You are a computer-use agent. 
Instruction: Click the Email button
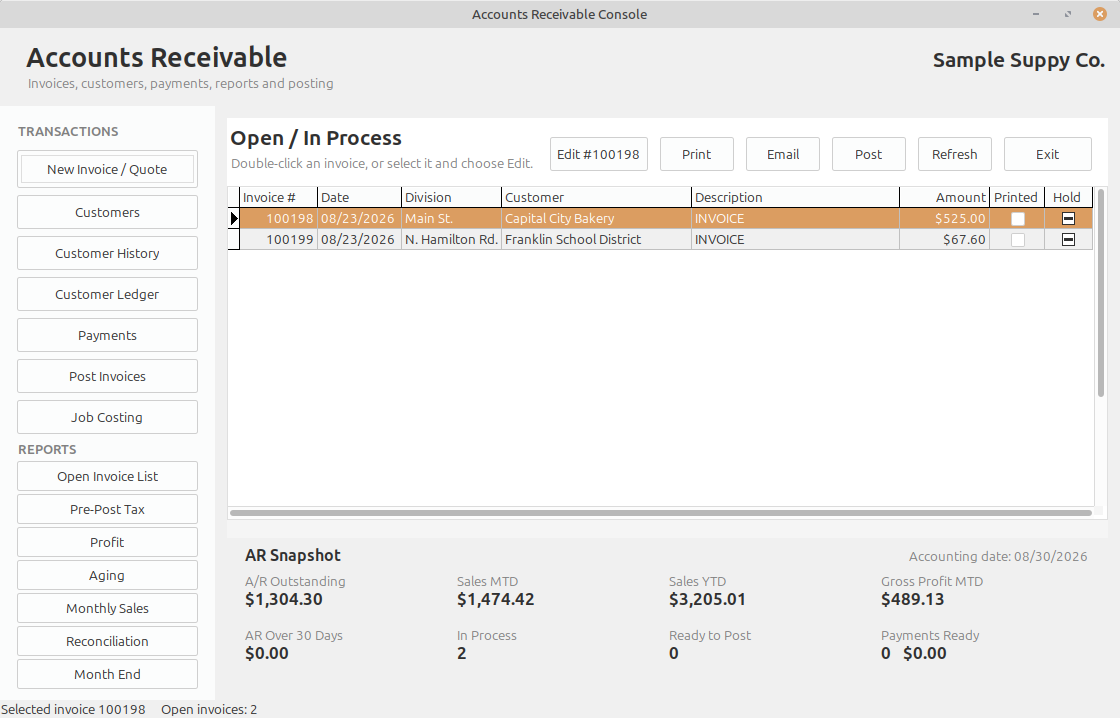tap(783, 154)
